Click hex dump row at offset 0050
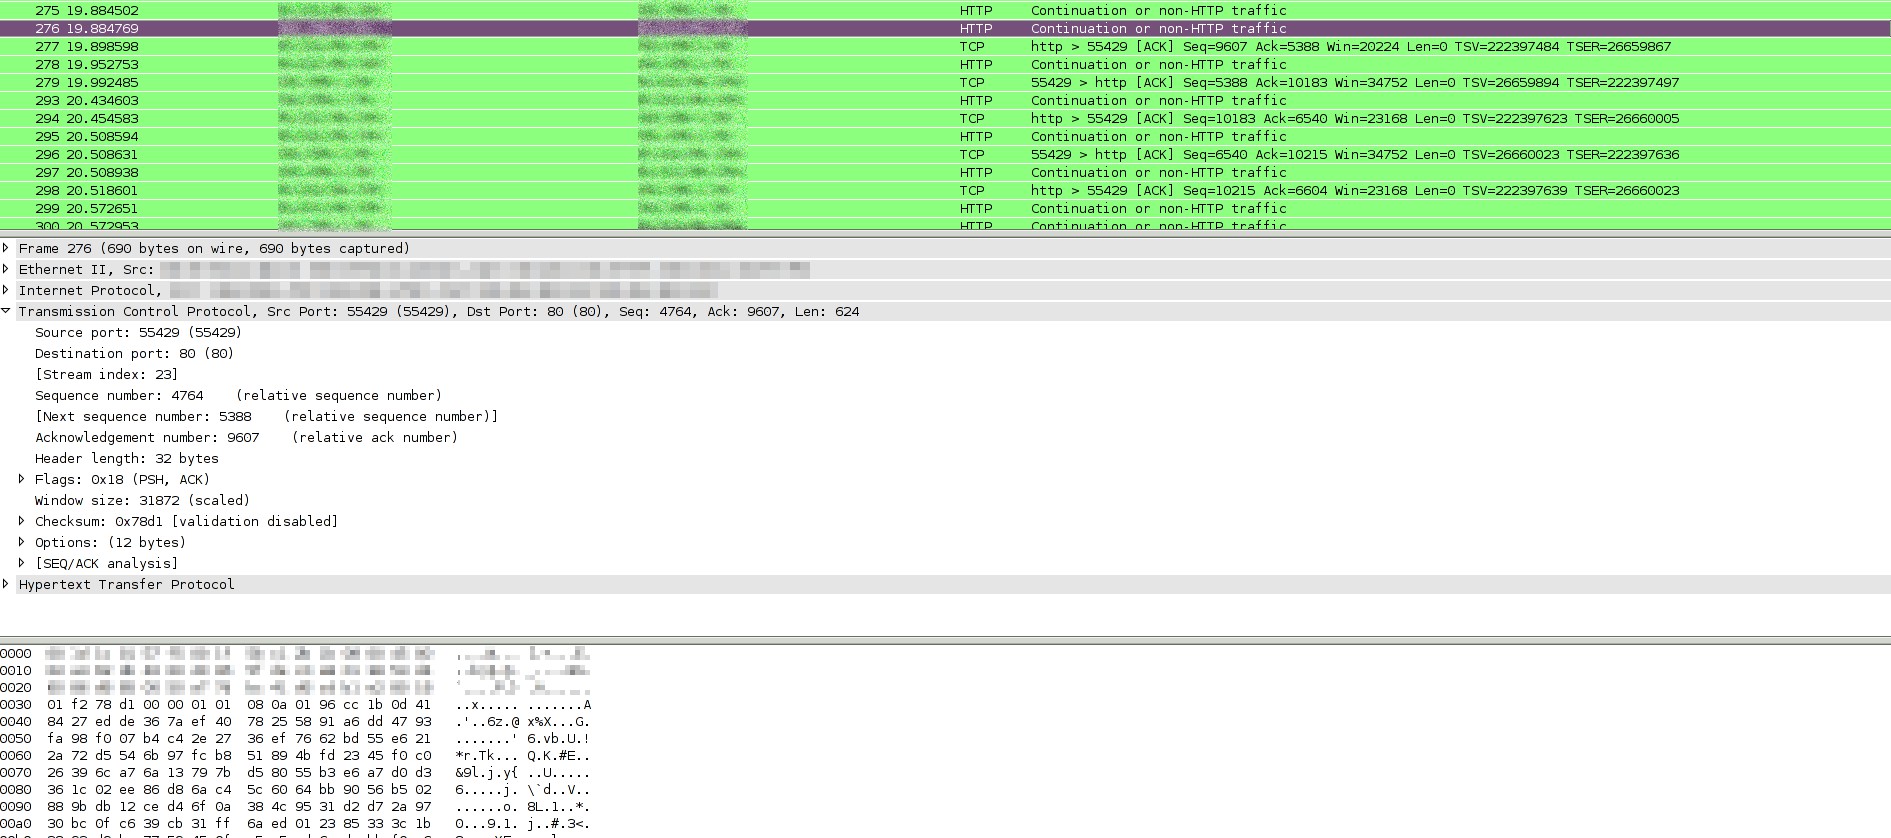The width and height of the screenshot is (1891, 838). pyautogui.click(x=296, y=738)
